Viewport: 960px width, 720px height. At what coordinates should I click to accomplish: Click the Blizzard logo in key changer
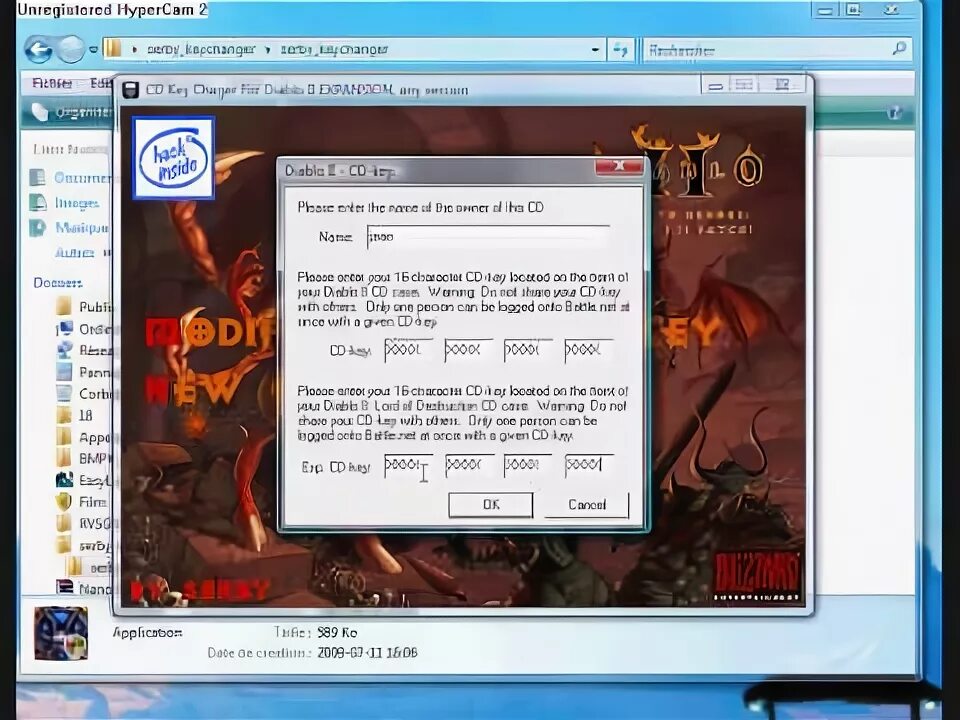tap(757, 576)
